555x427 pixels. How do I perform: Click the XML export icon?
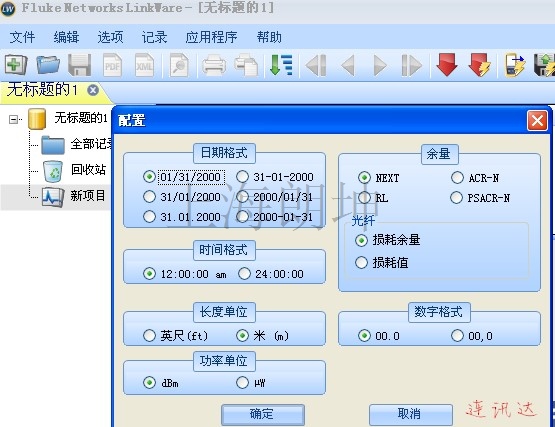click(144, 65)
